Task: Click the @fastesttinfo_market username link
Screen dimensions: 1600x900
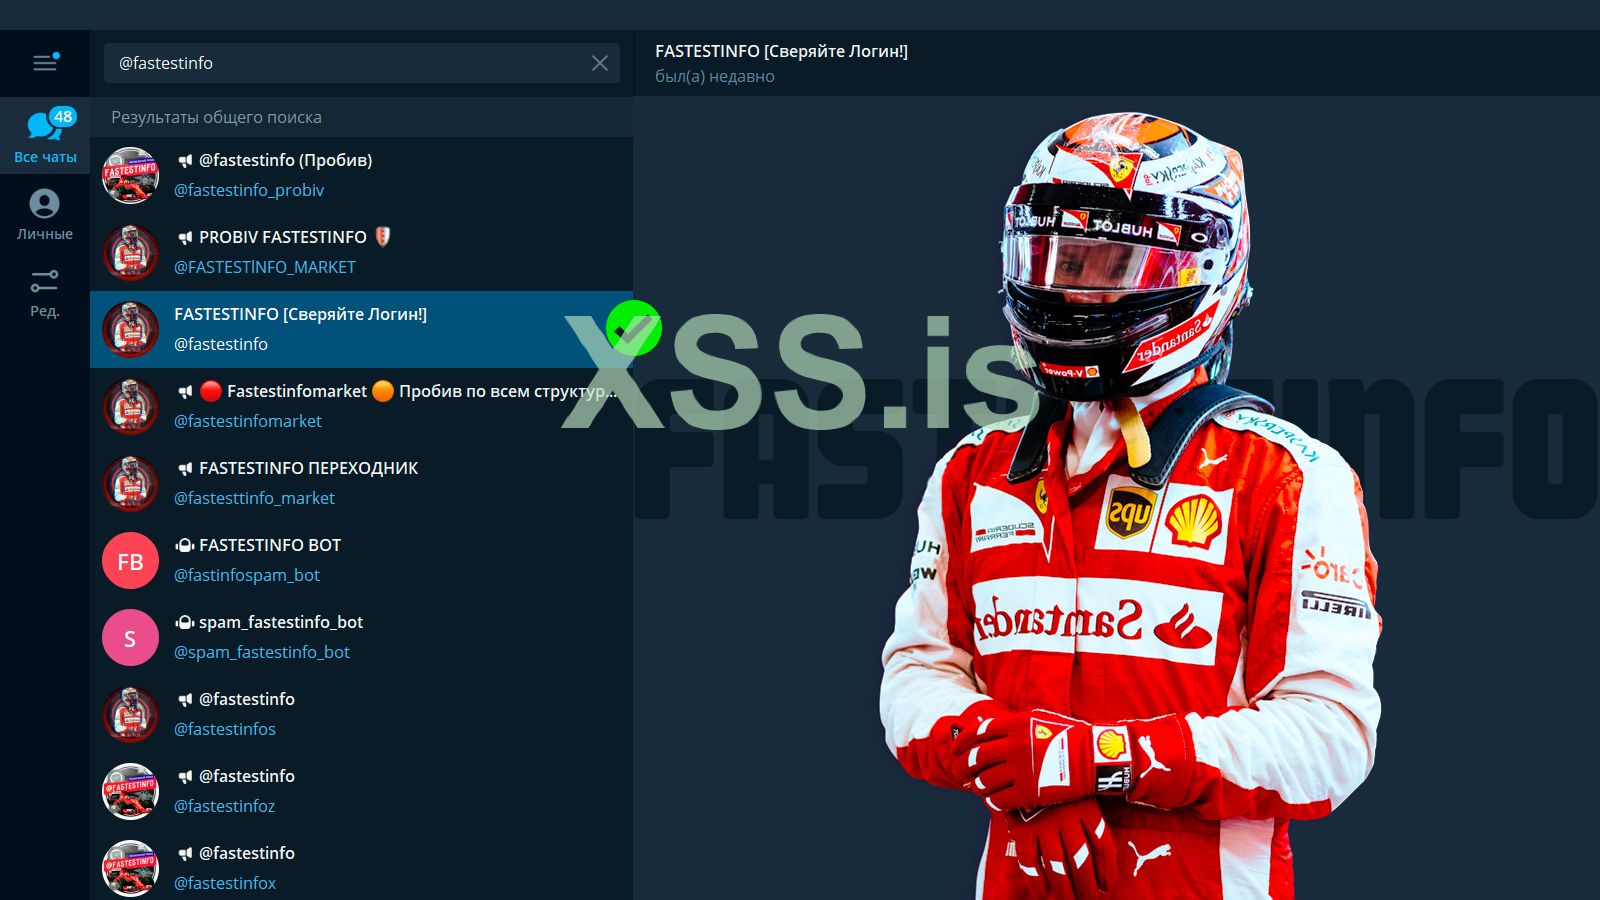Action: coord(255,498)
